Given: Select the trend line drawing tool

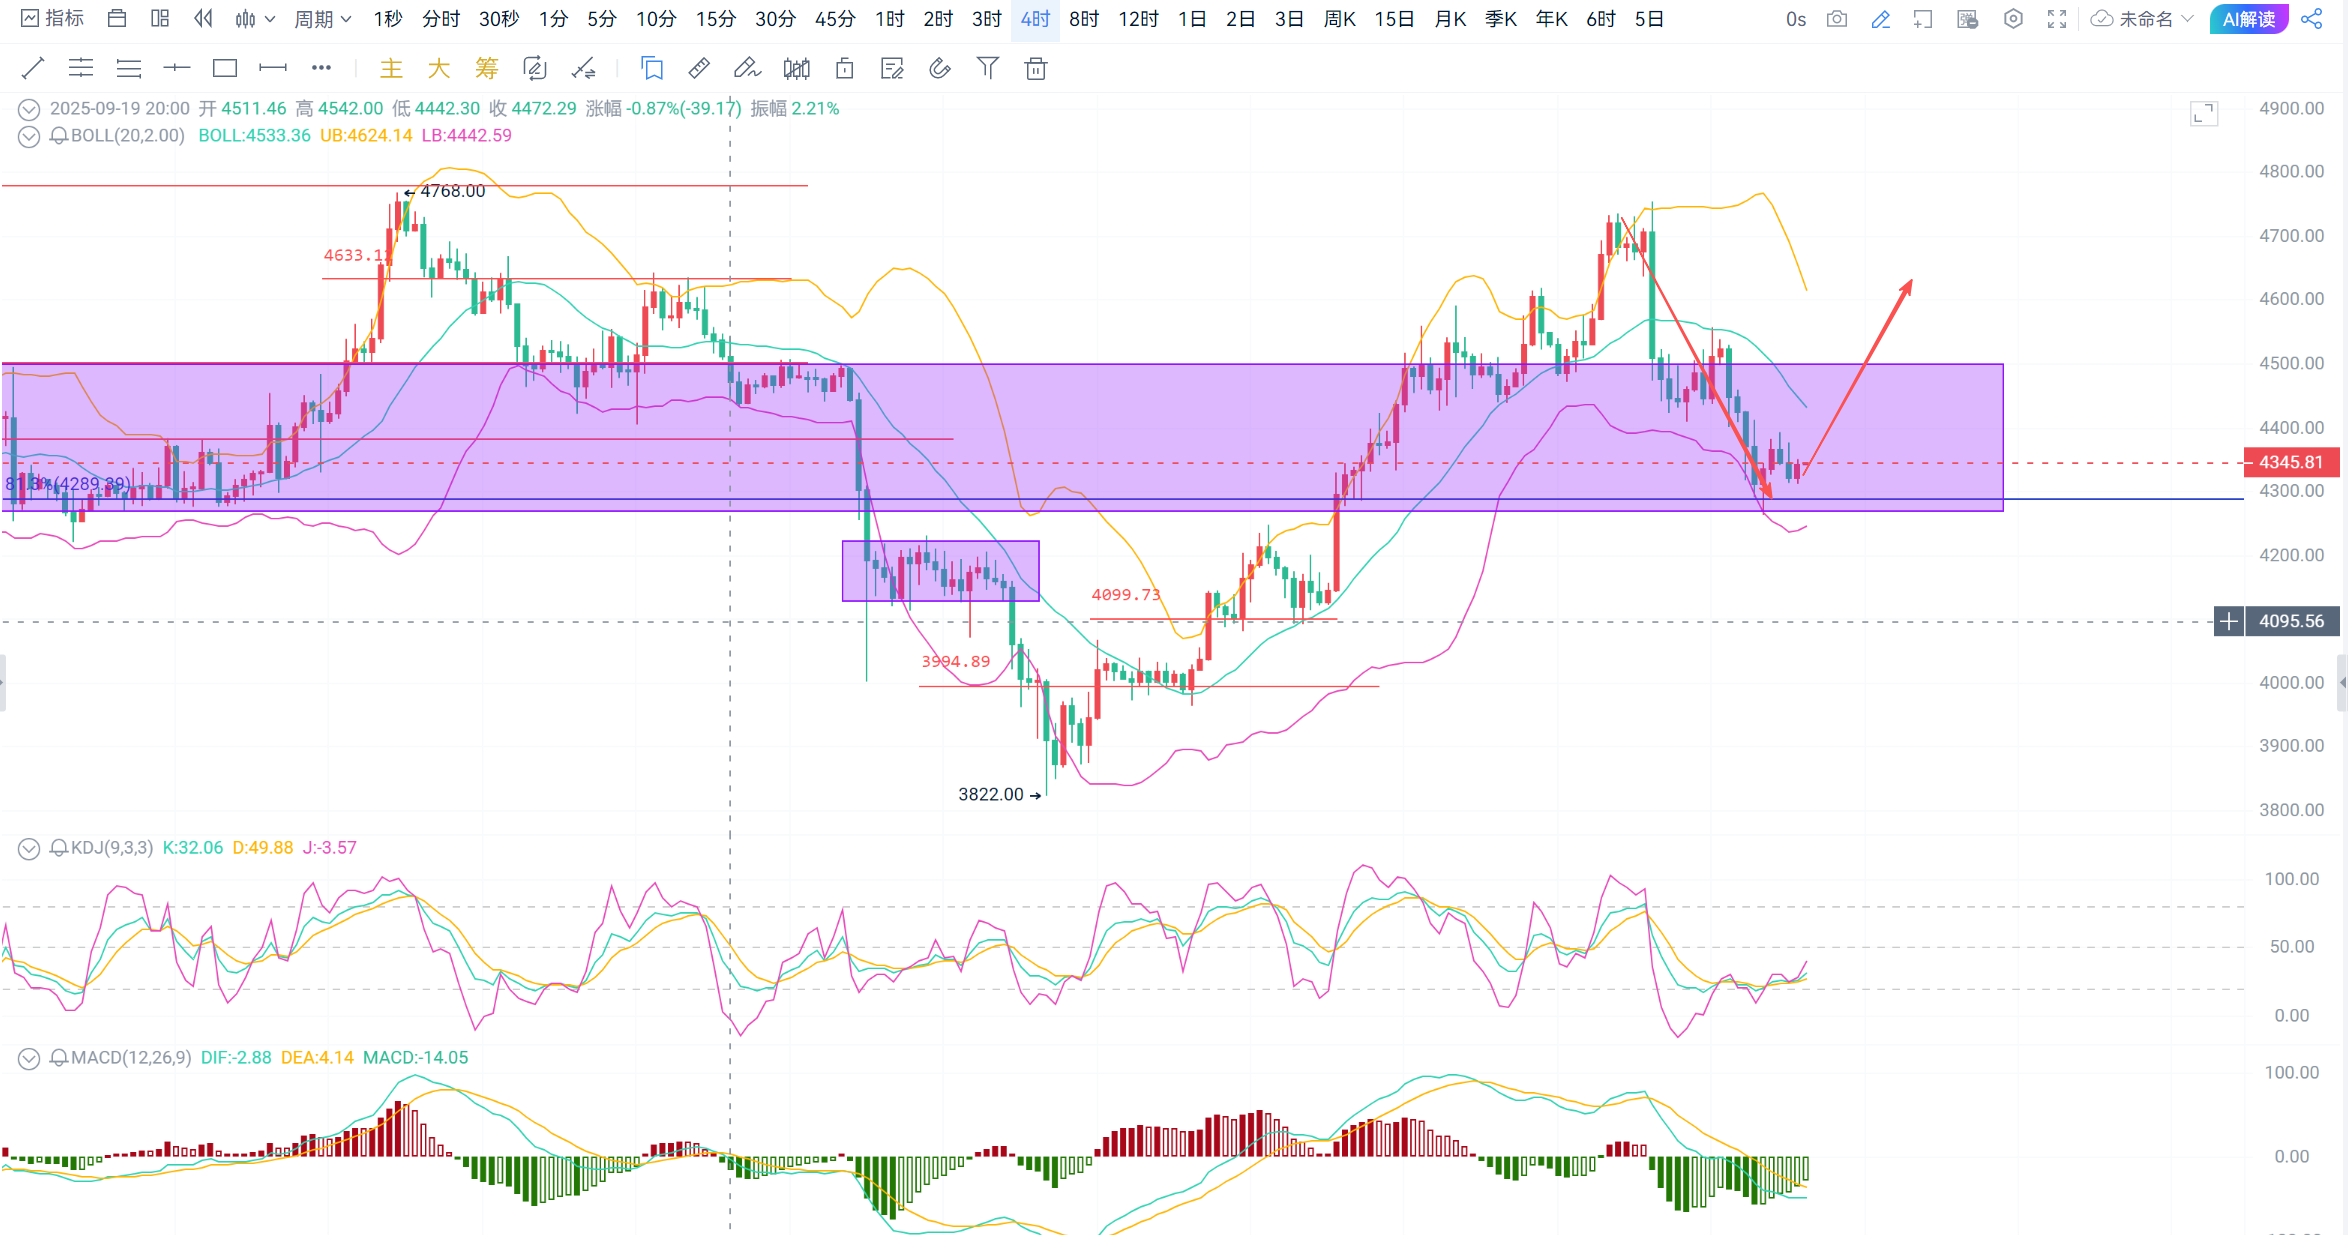Looking at the screenshot, I should pos(33,68).
